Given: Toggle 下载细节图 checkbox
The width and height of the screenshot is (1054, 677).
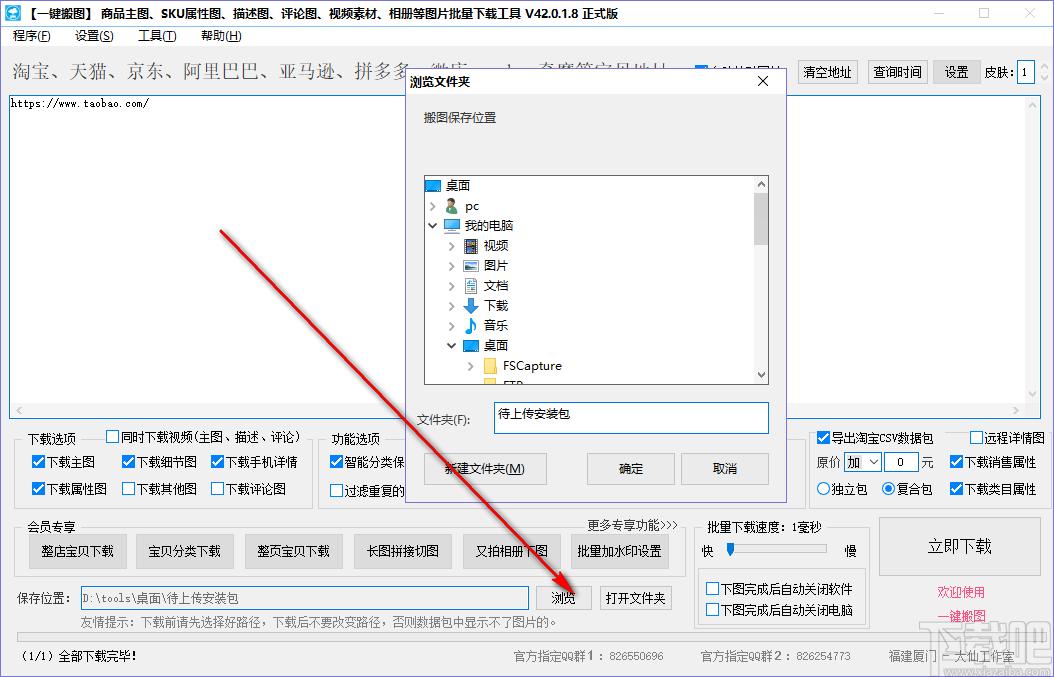Looking at the screenshot, I should 128,462.
